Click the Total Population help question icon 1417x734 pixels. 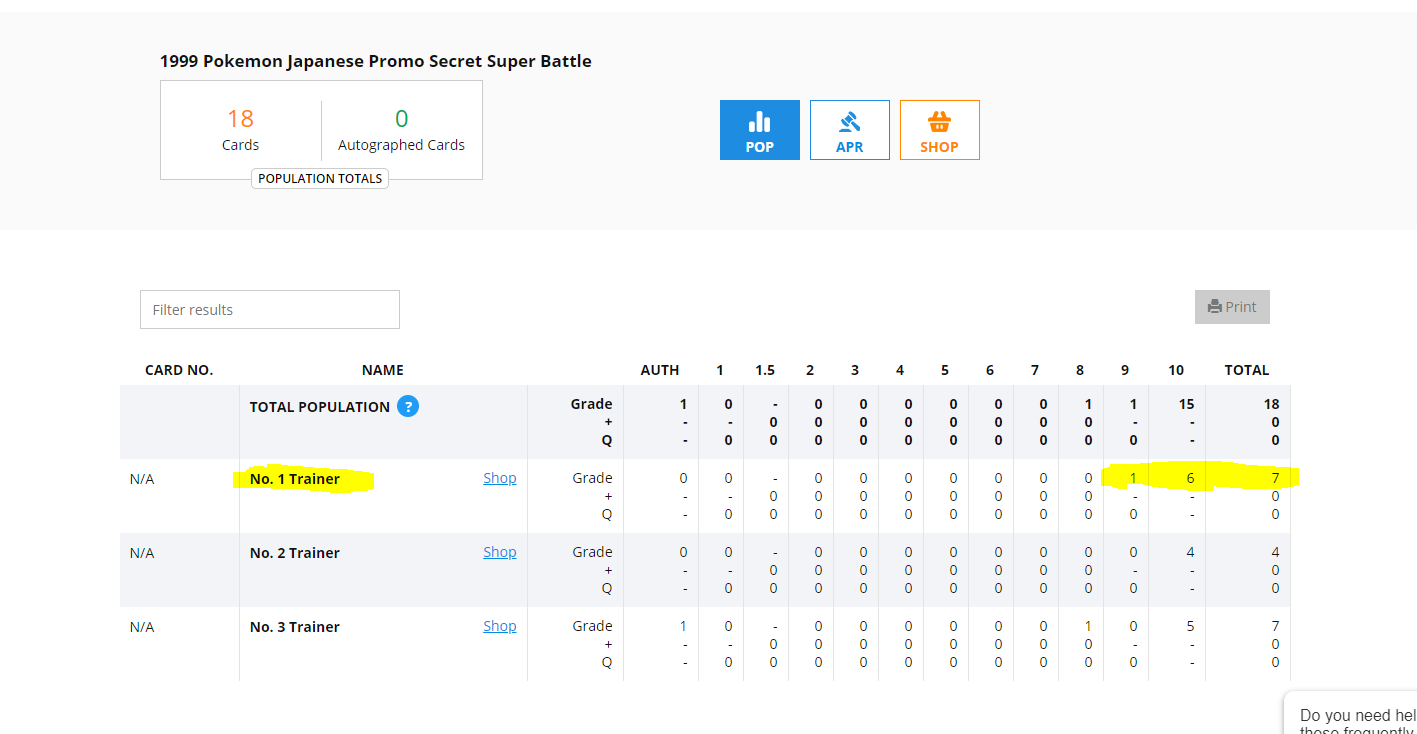pos(408,407)
